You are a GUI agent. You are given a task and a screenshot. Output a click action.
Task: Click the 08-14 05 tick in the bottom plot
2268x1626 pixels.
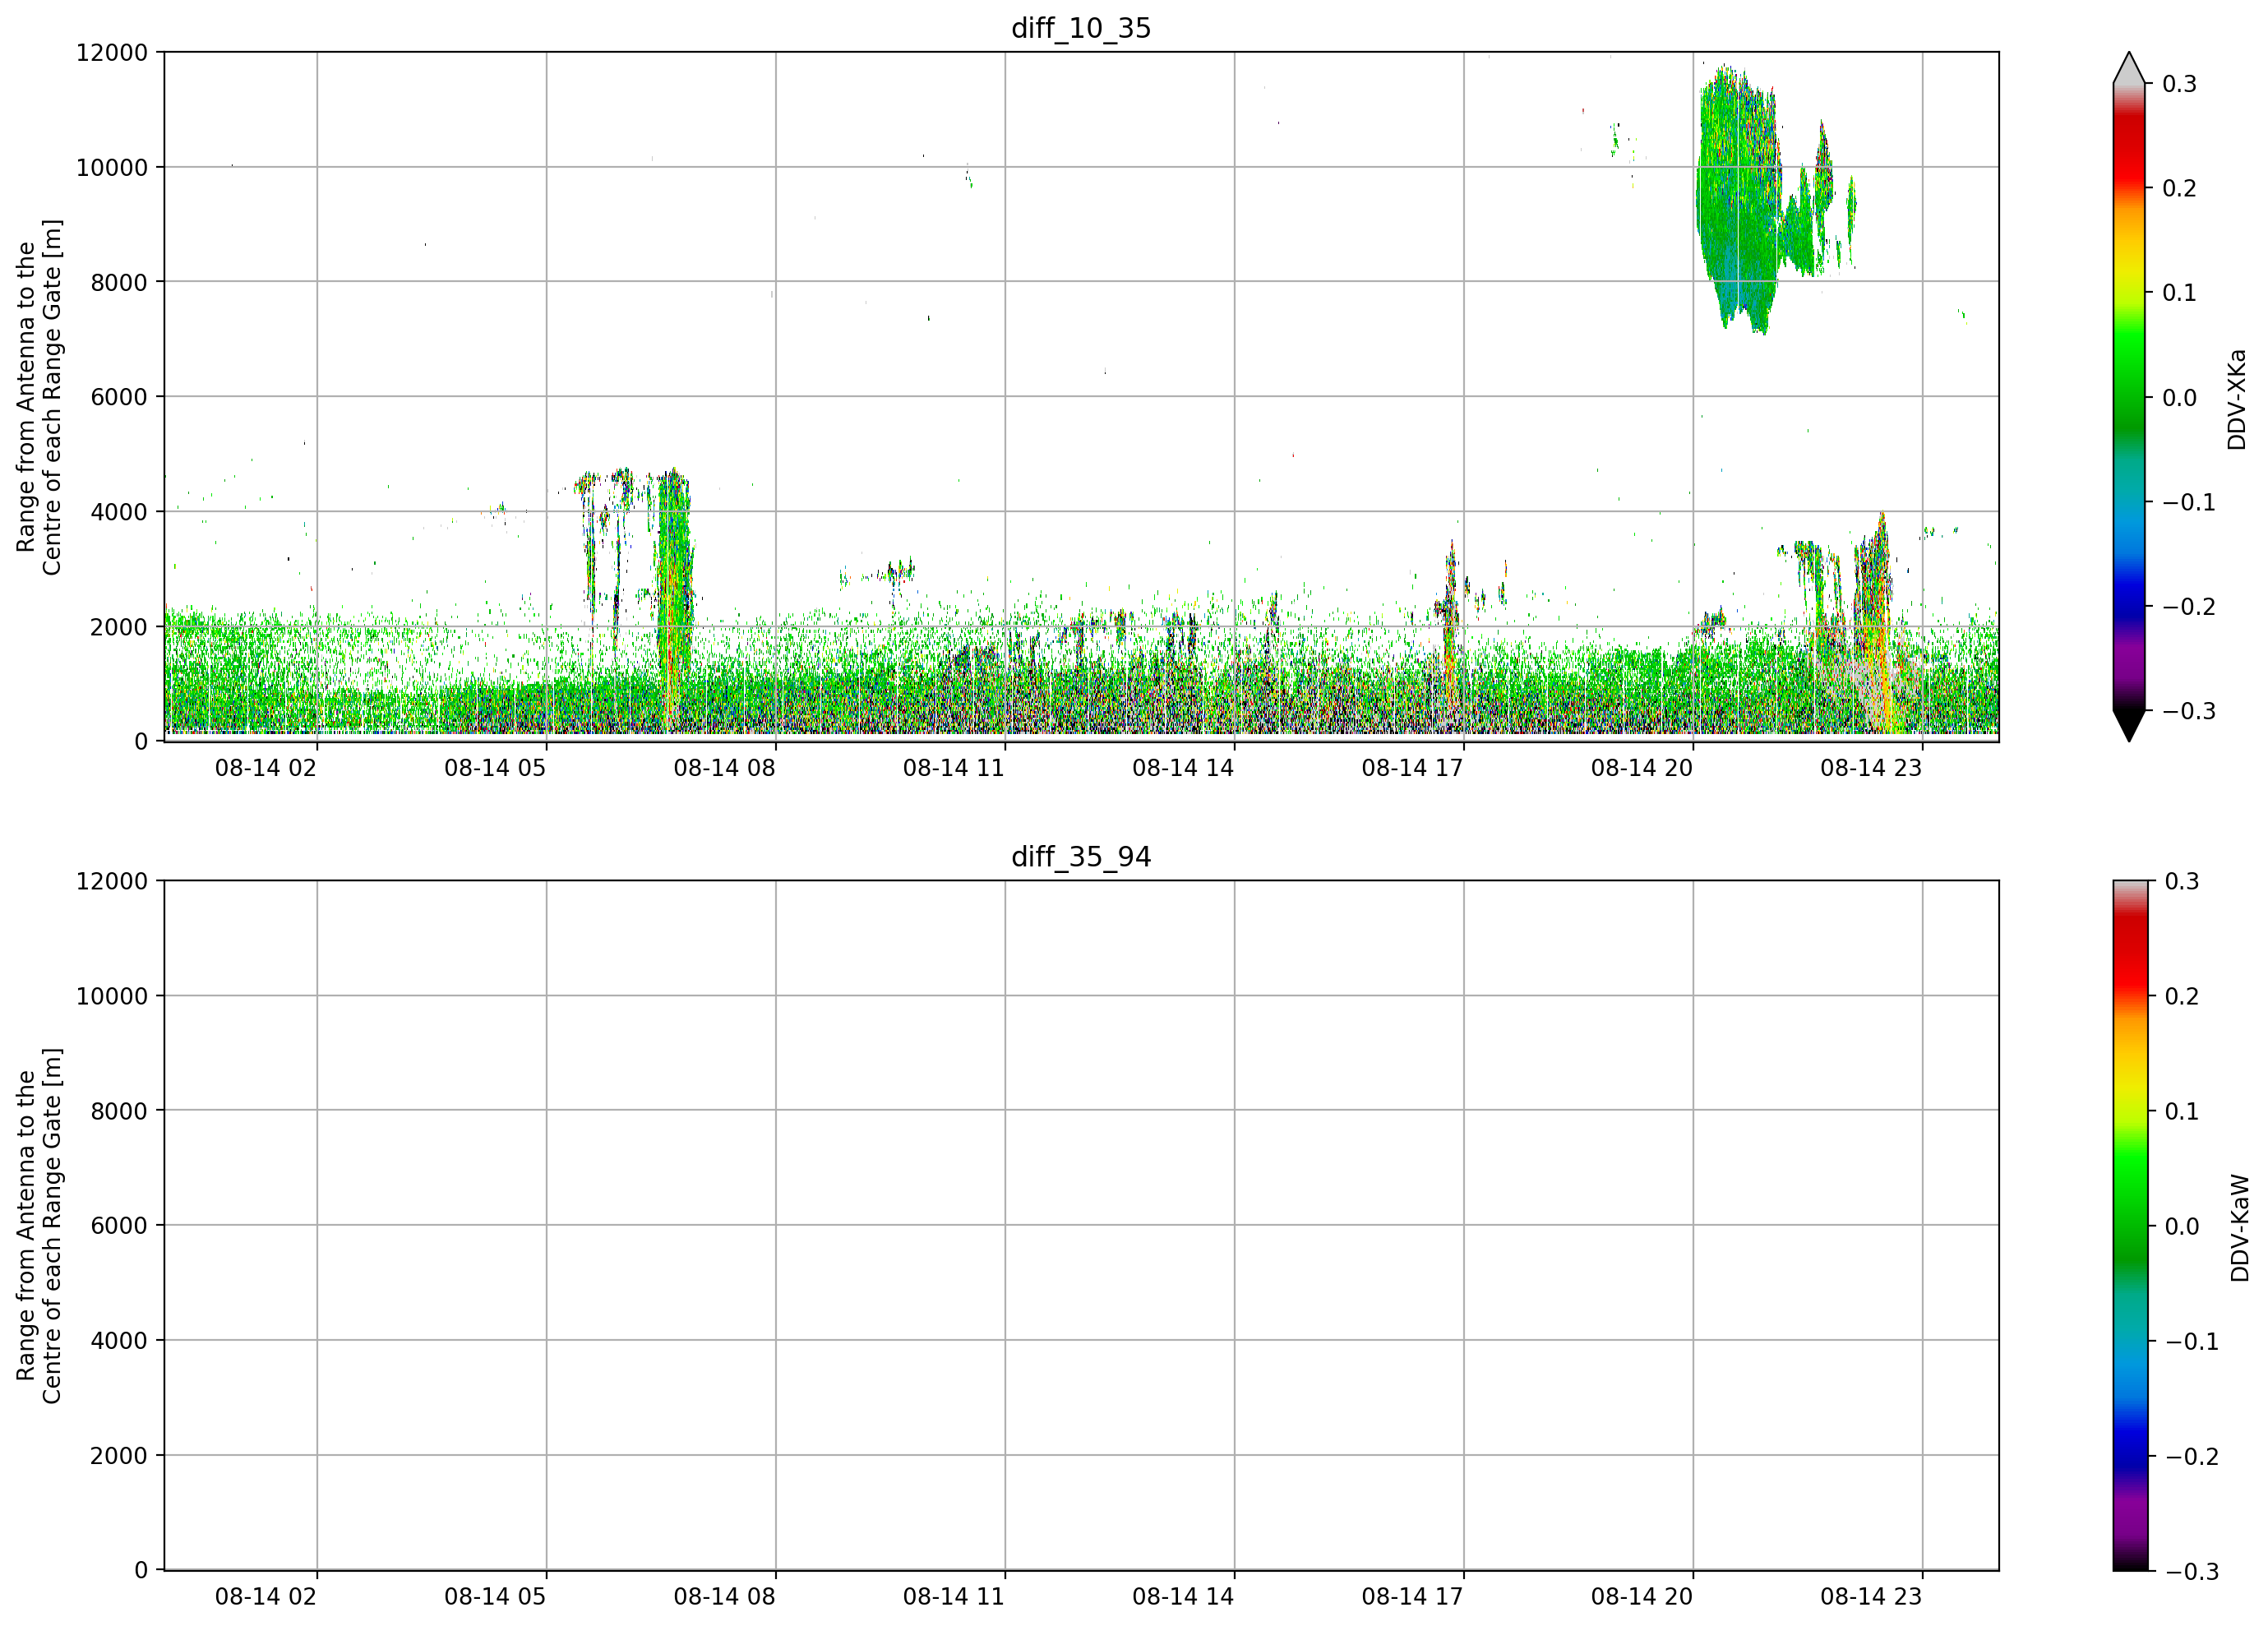(x=495, y=1597)
